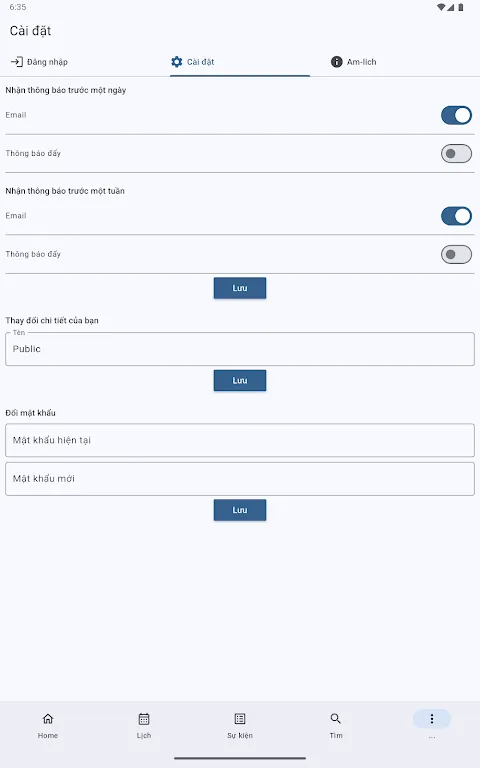This screenshot has width=480, height=768.
Task: Focus the Tên field containing Public
Action: click(x=240, y=349)
